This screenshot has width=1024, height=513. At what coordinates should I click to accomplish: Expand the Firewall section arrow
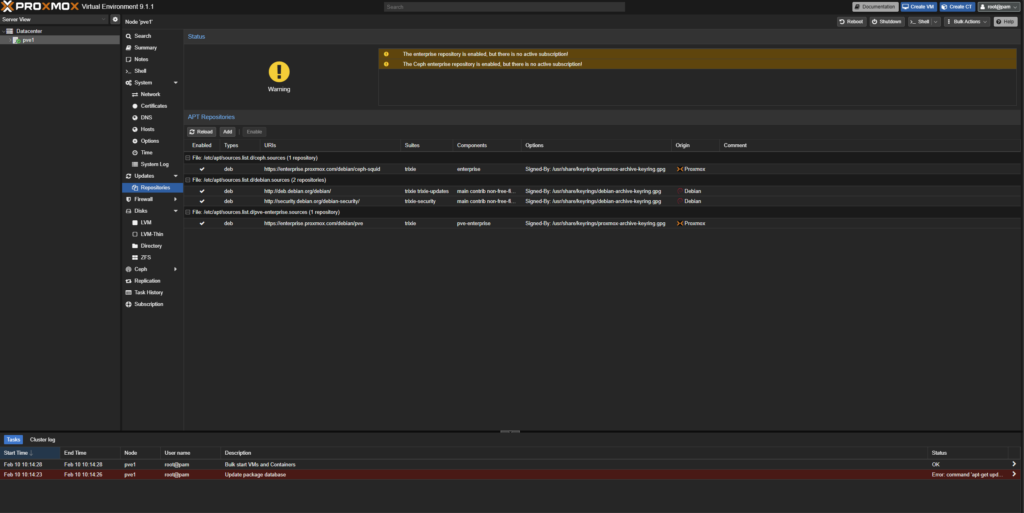coord(176,199)
